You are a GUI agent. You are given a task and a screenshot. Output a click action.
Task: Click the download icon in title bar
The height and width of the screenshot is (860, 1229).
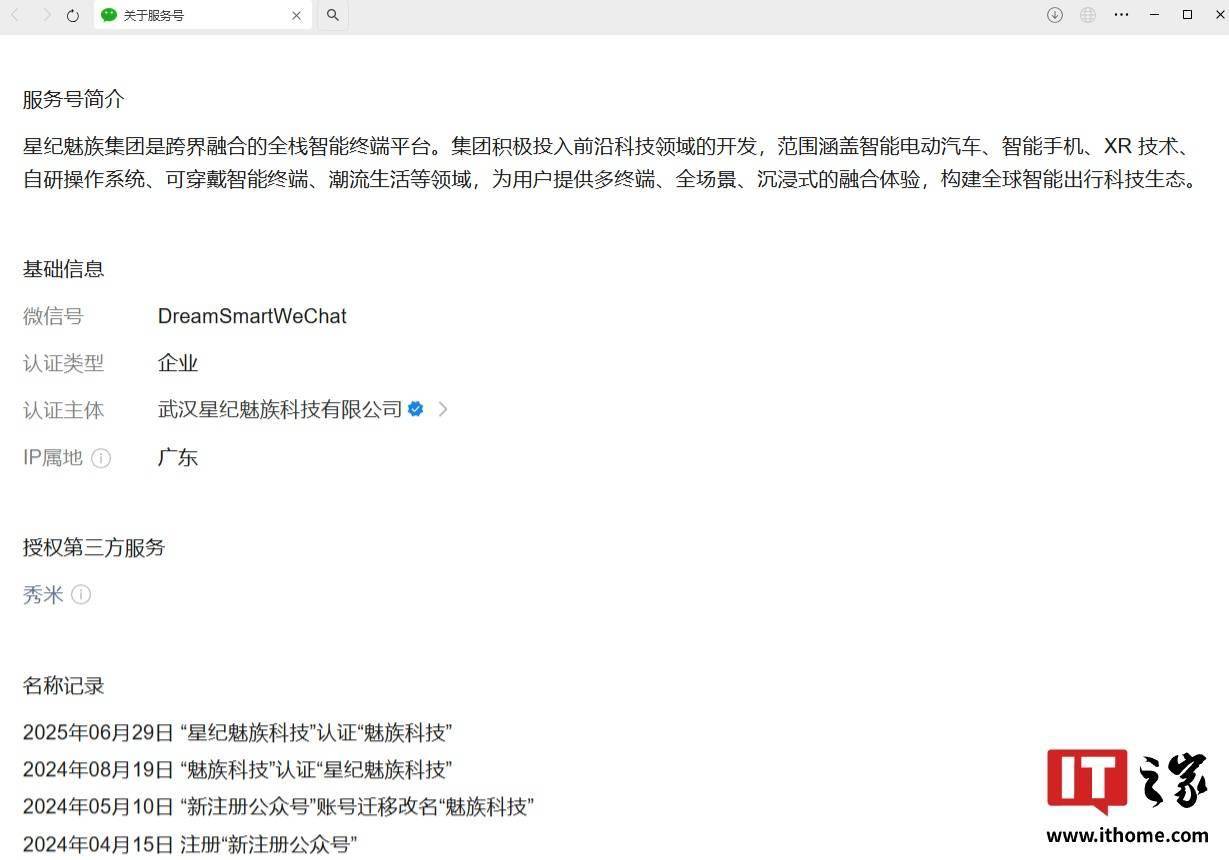click(x=1055, y=15)
